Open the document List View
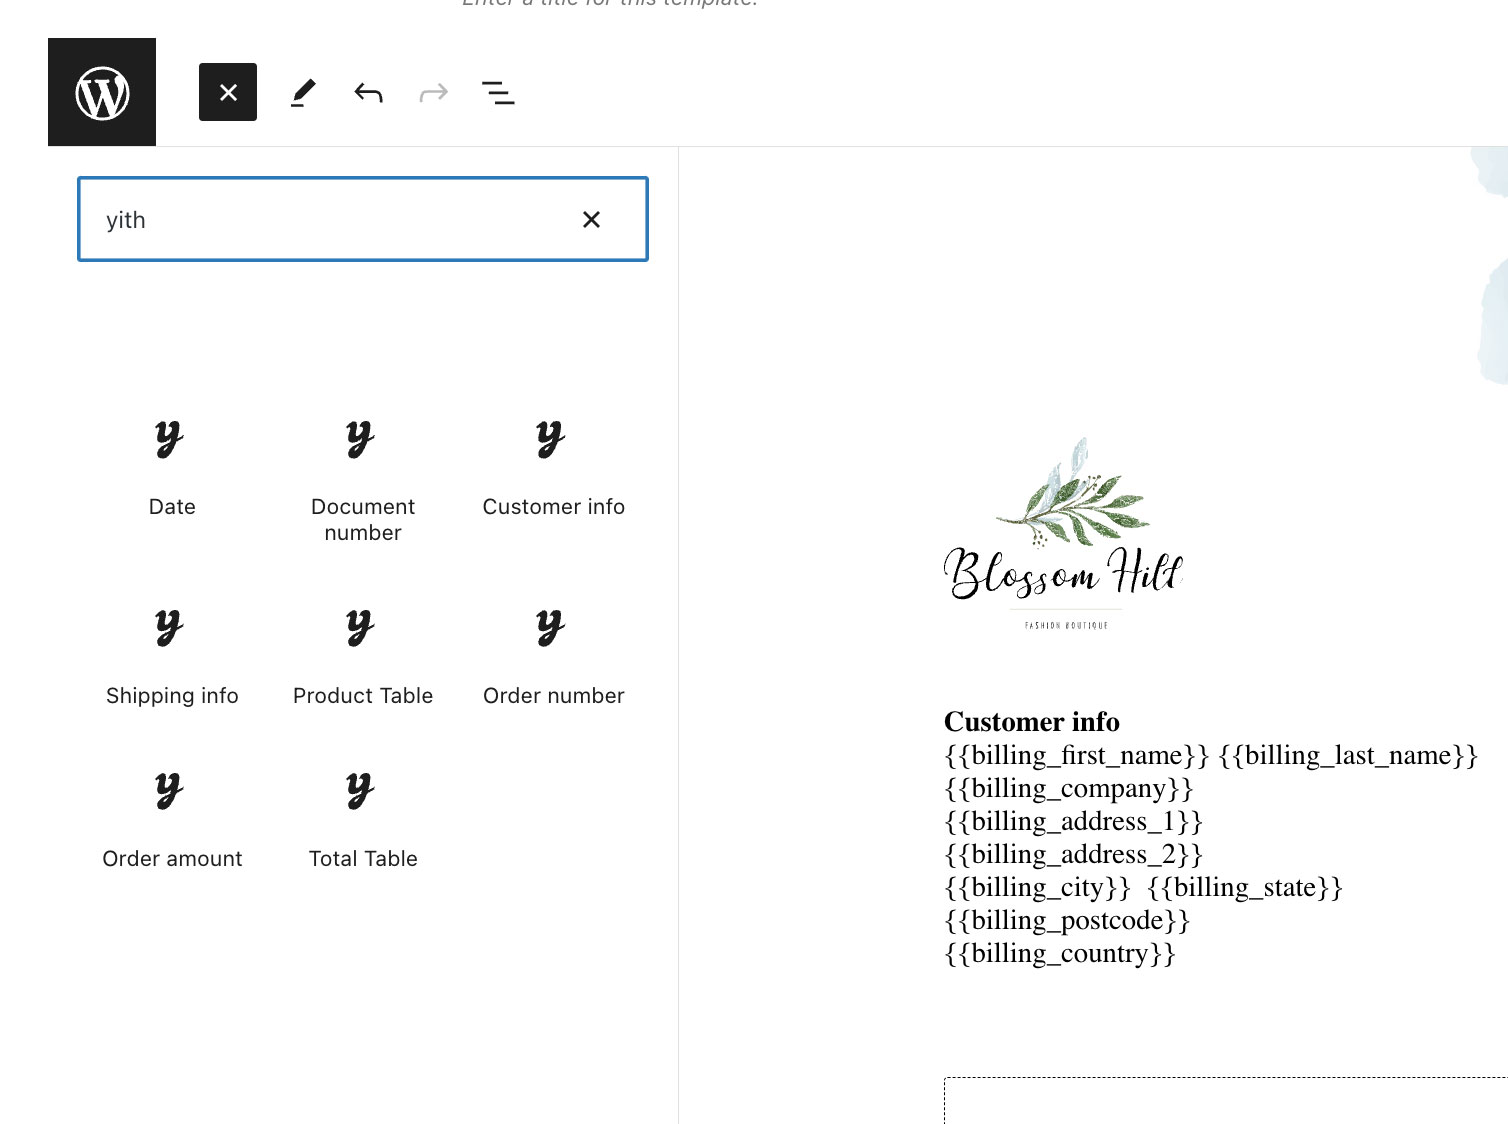 click(498, 93)
